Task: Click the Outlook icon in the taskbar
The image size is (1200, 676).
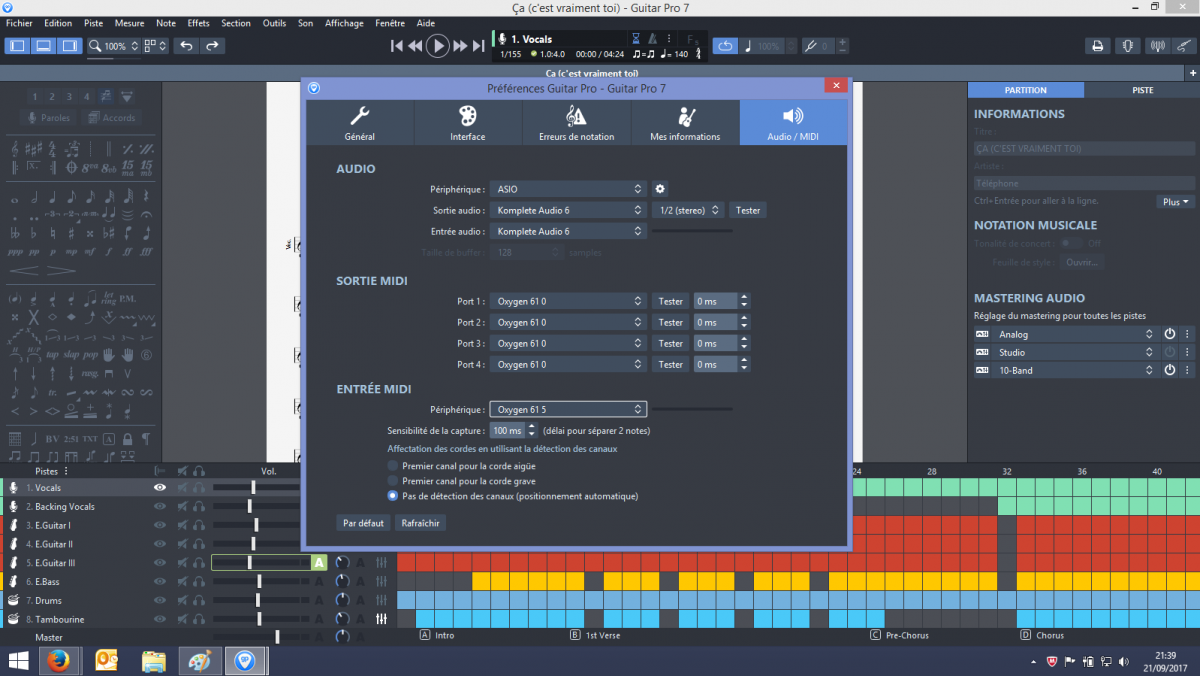Action: 107,660
